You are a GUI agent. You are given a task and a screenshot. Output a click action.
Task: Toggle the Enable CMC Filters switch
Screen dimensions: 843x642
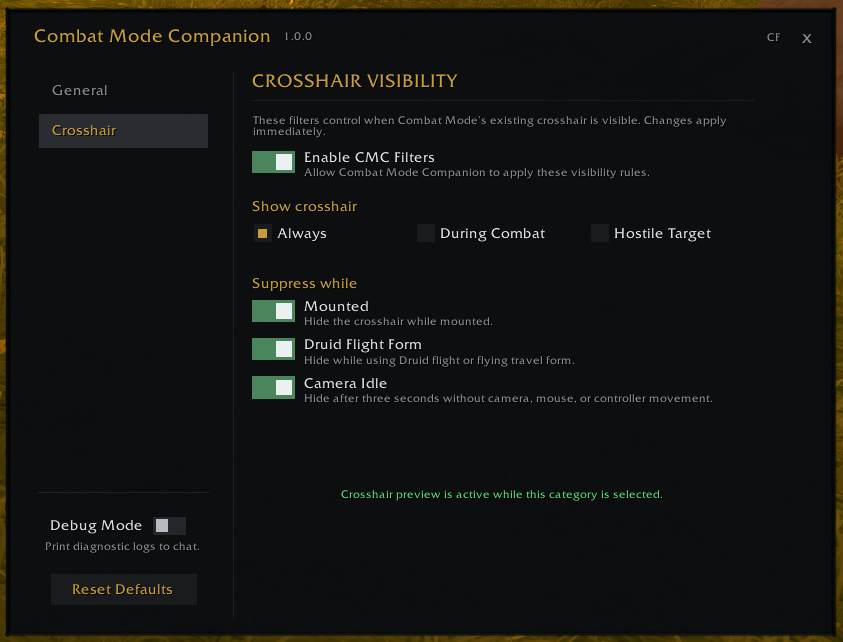tap(273, 162)
